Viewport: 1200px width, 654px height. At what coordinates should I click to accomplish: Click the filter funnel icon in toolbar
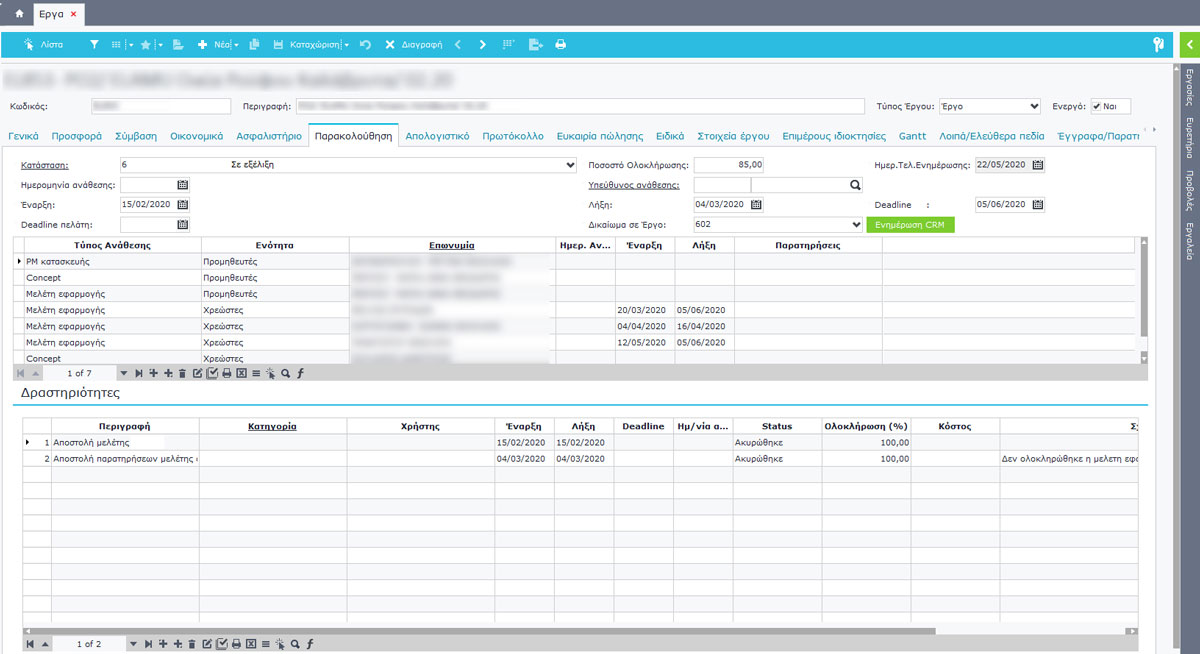coord(94,45)
